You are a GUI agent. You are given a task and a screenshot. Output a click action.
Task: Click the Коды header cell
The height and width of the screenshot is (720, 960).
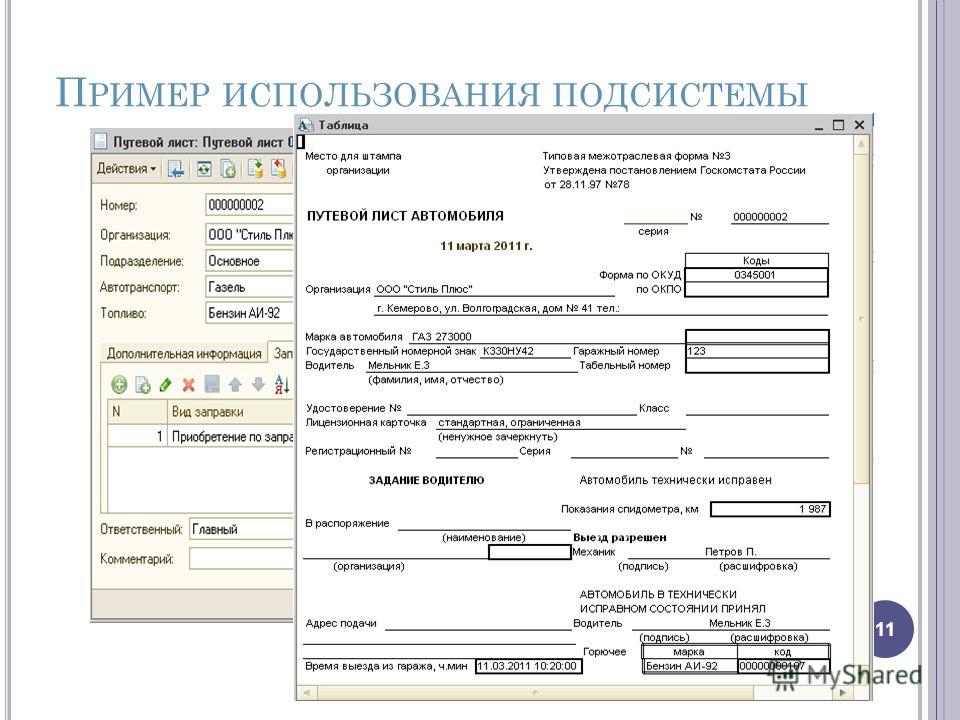point(756,261)
